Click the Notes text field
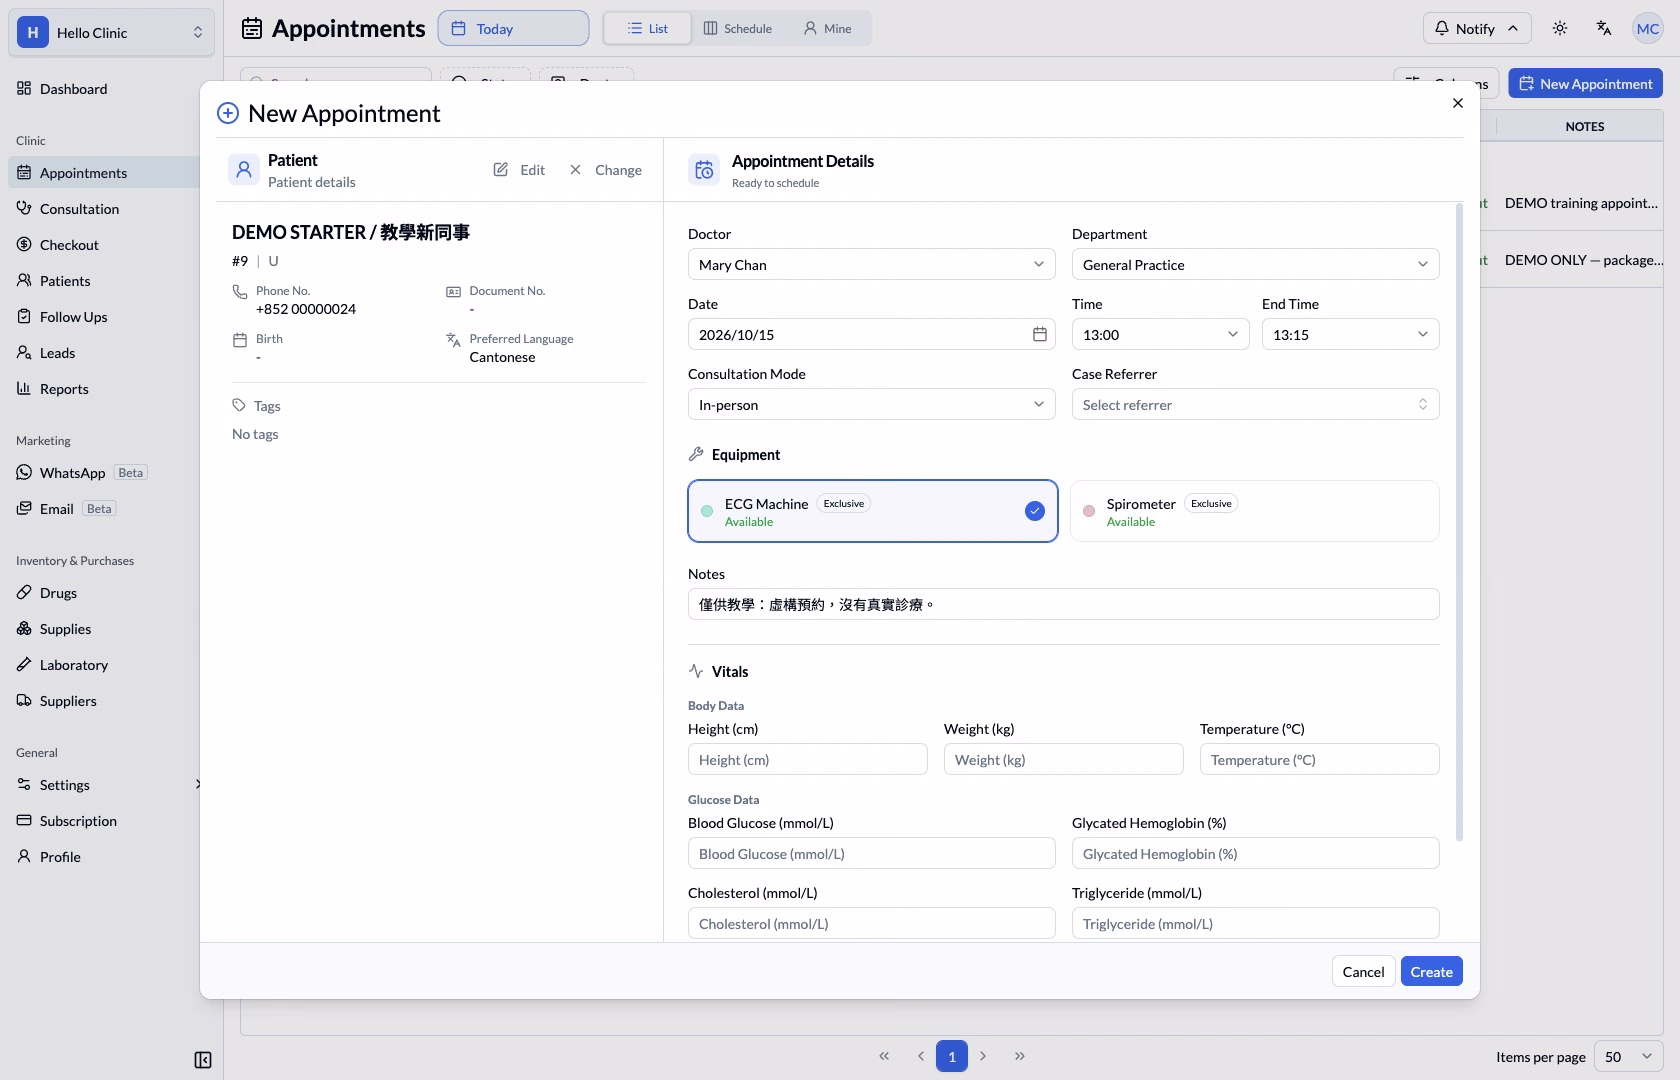1680x1080 pixels. tap(1064, 604)
